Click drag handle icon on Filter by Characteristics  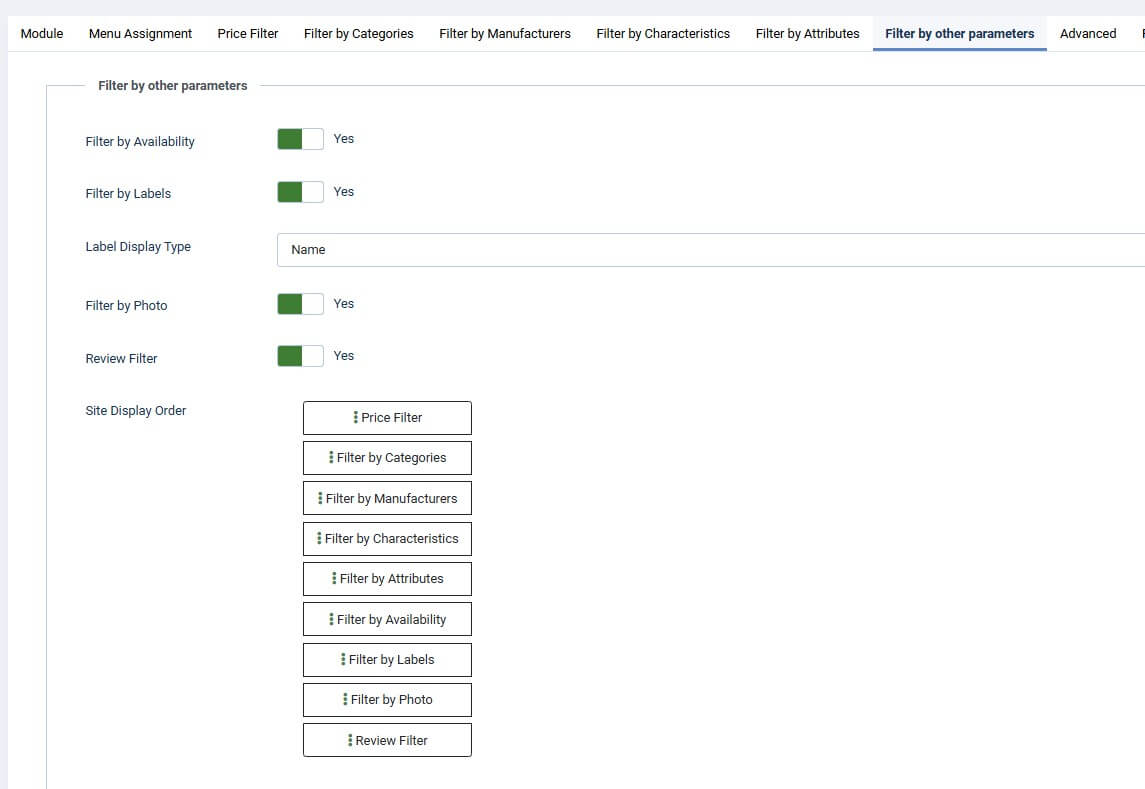click(x=319, y=539)
